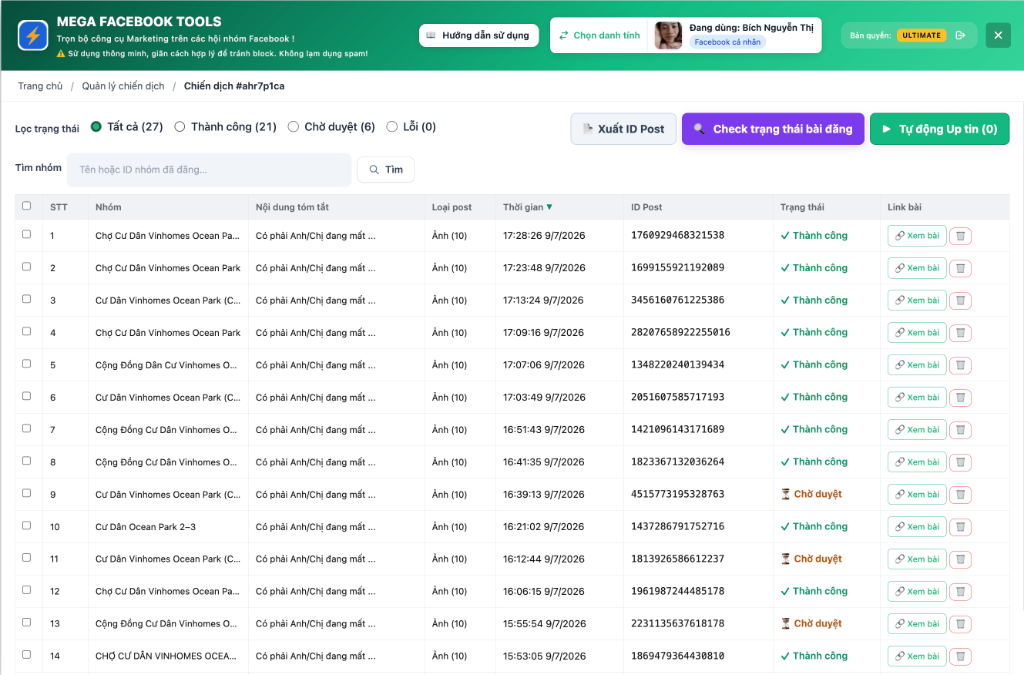Focus the Tìm nhóm search field
The image size is (1024, 675).
tap(209, 170)
